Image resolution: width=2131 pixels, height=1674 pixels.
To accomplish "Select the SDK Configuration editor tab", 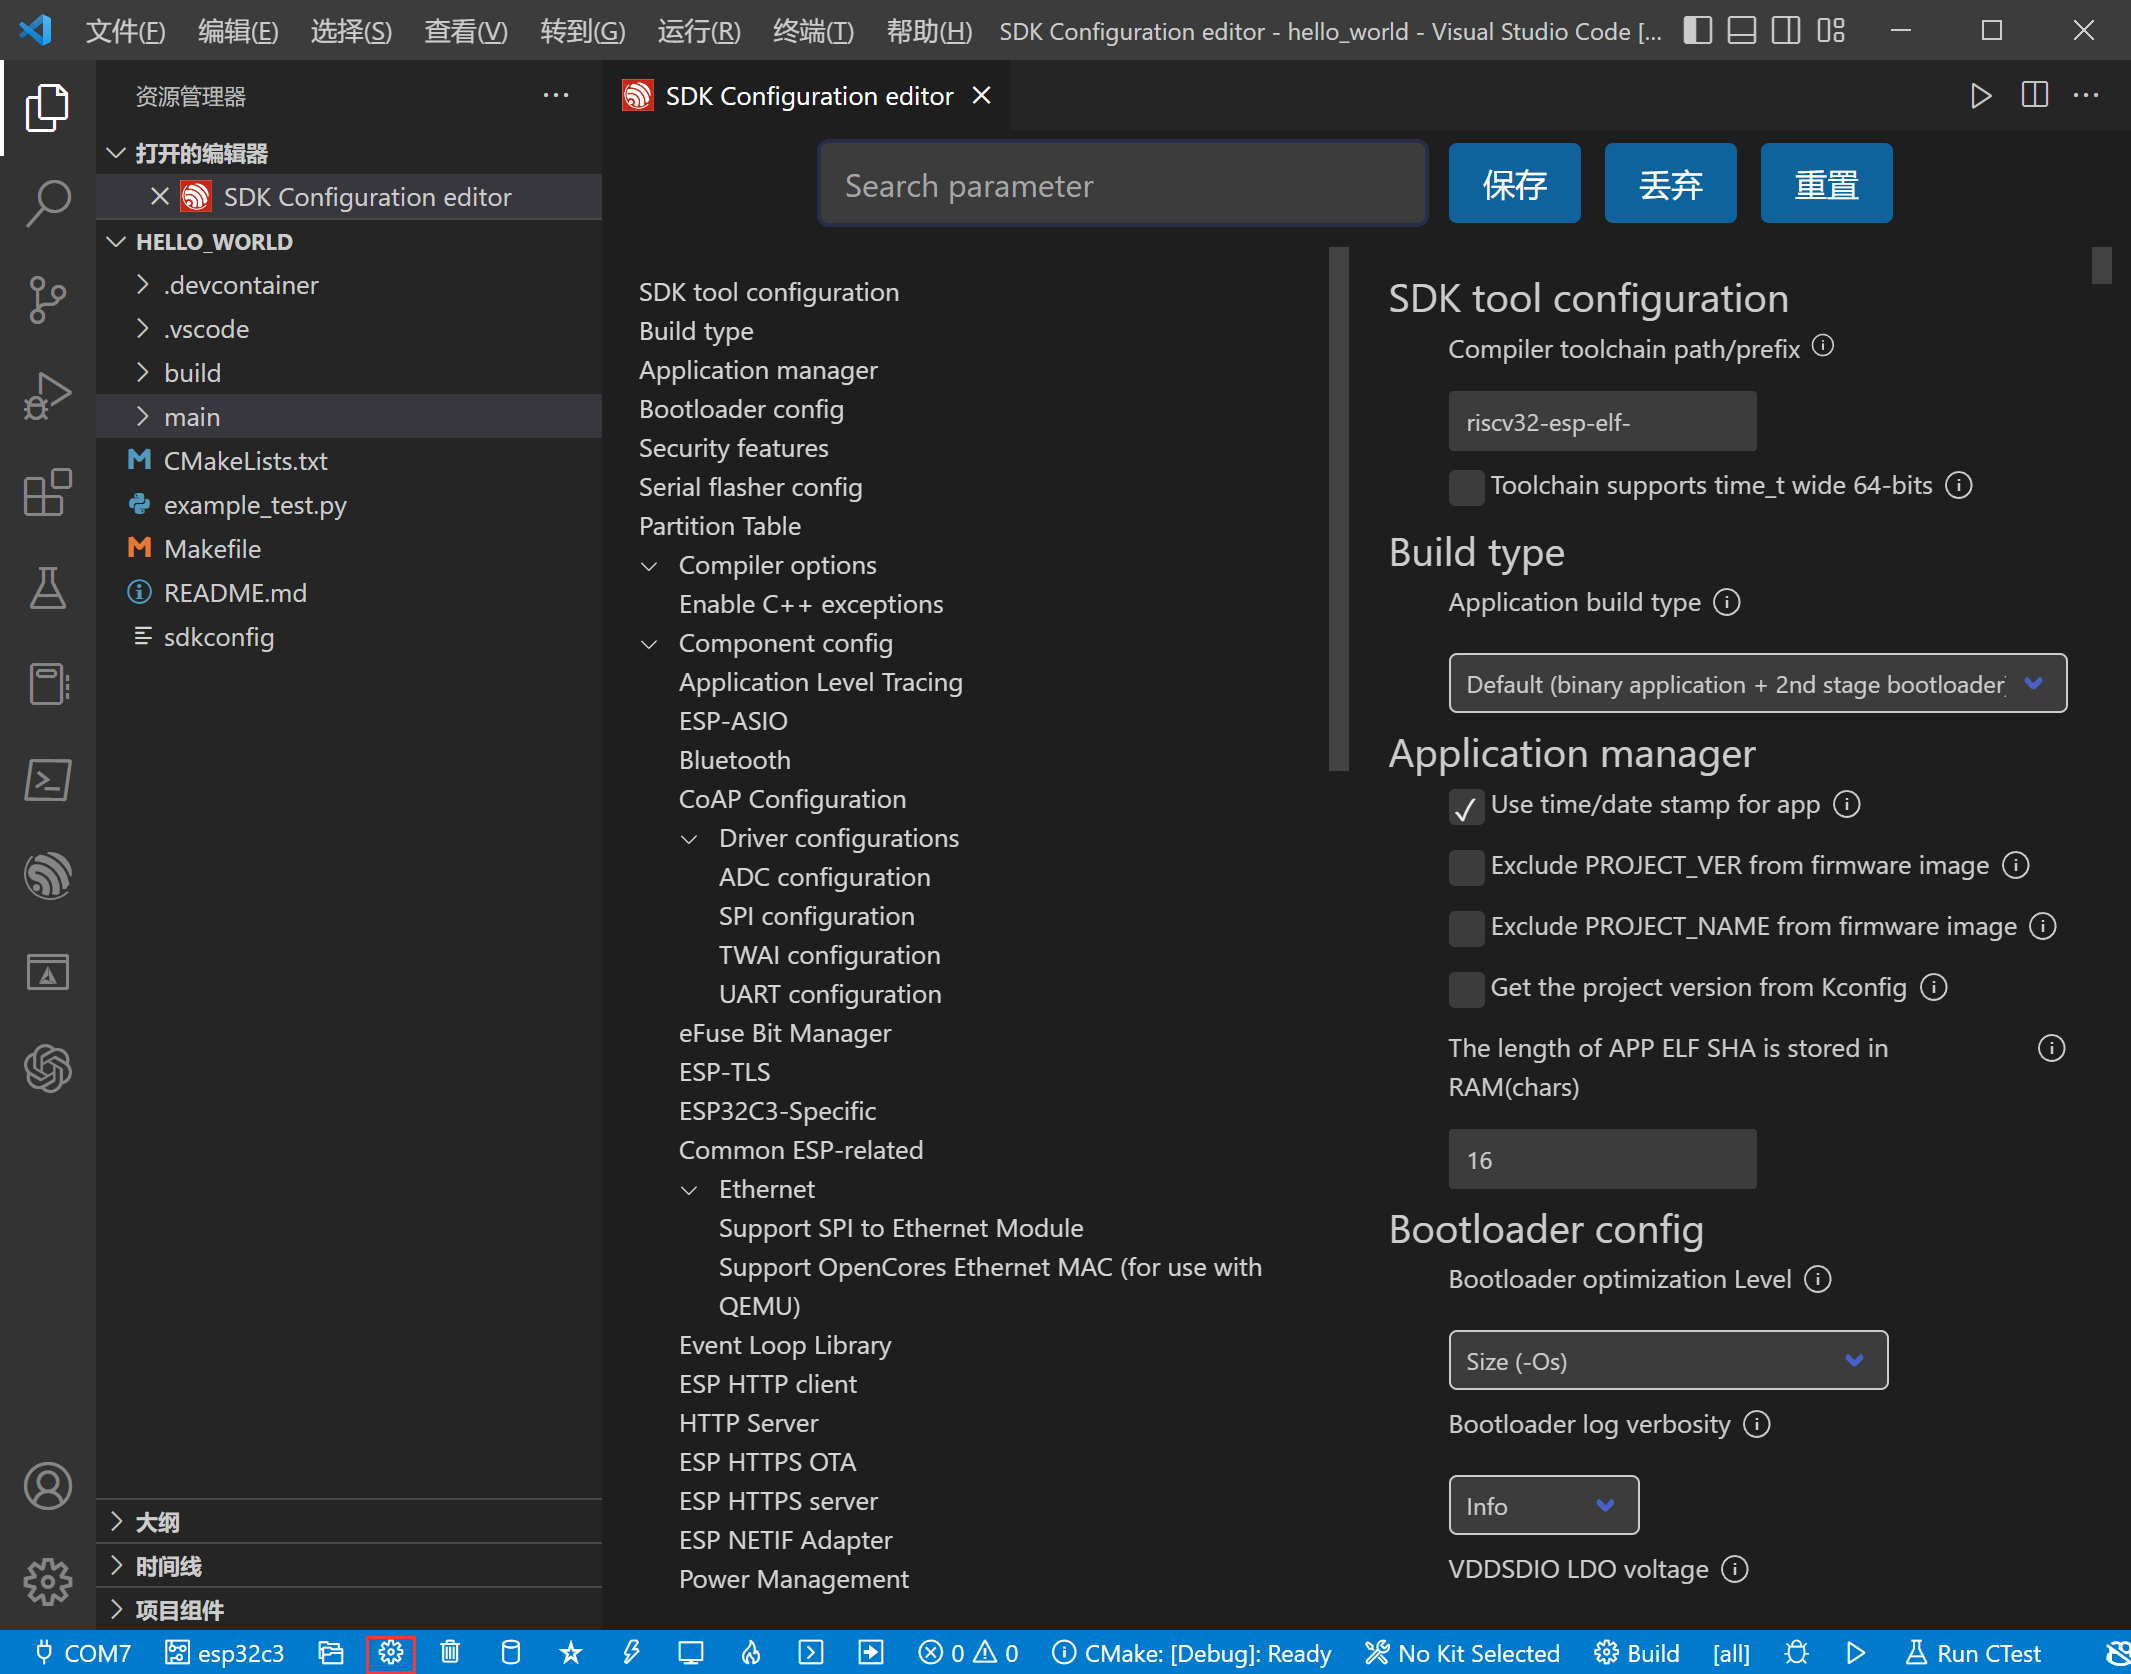I will point(806,96).
